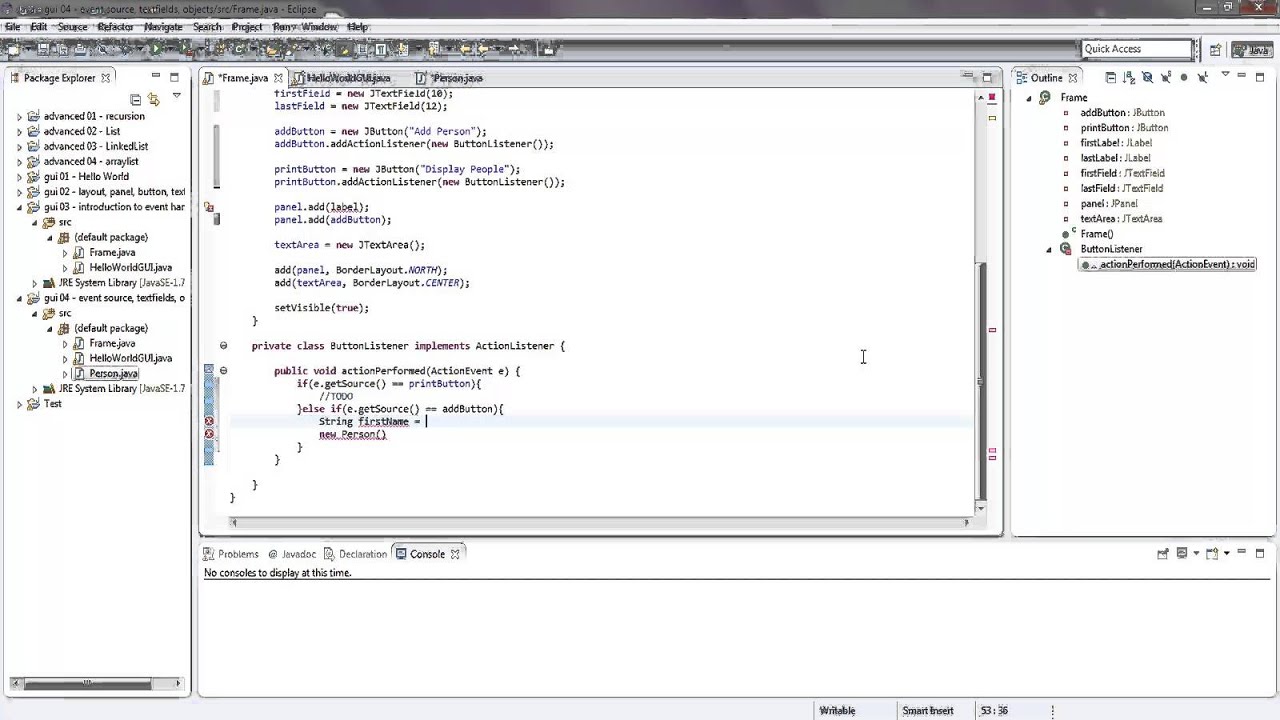Viewport: 1280px width, 720px height.
Task: Click error marker beside 'new Person()' line
Action: (x=209, y=434)
